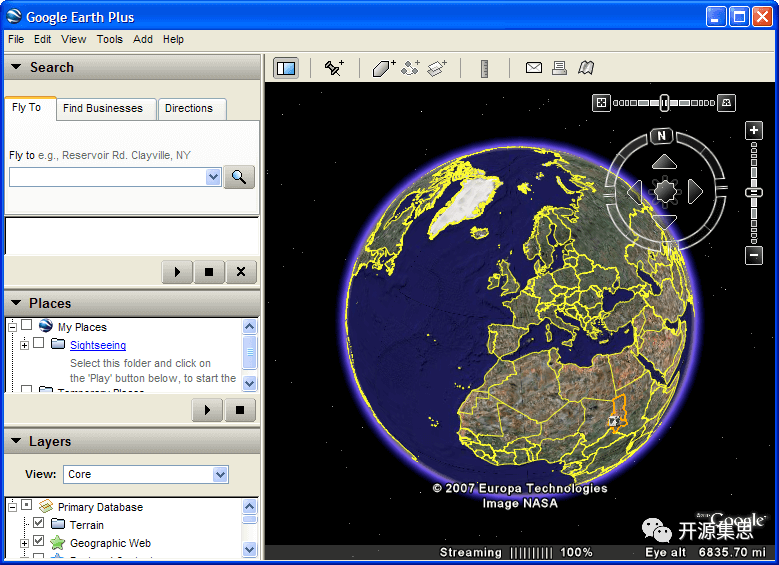The image size is (779, 565).
Task: Move view right with the navigator arrow
Action: [696, 191]
